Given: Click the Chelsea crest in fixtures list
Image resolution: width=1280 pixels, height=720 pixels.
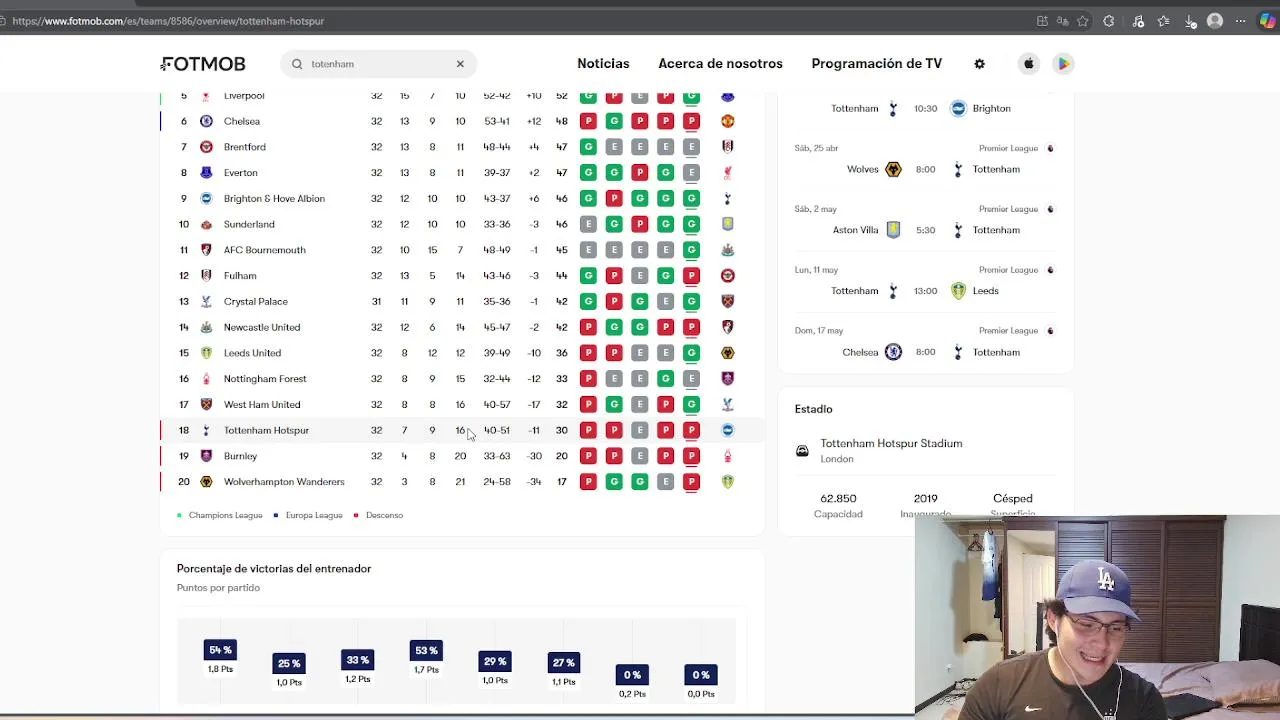Looking at the screenshot, I should point(893,352).
